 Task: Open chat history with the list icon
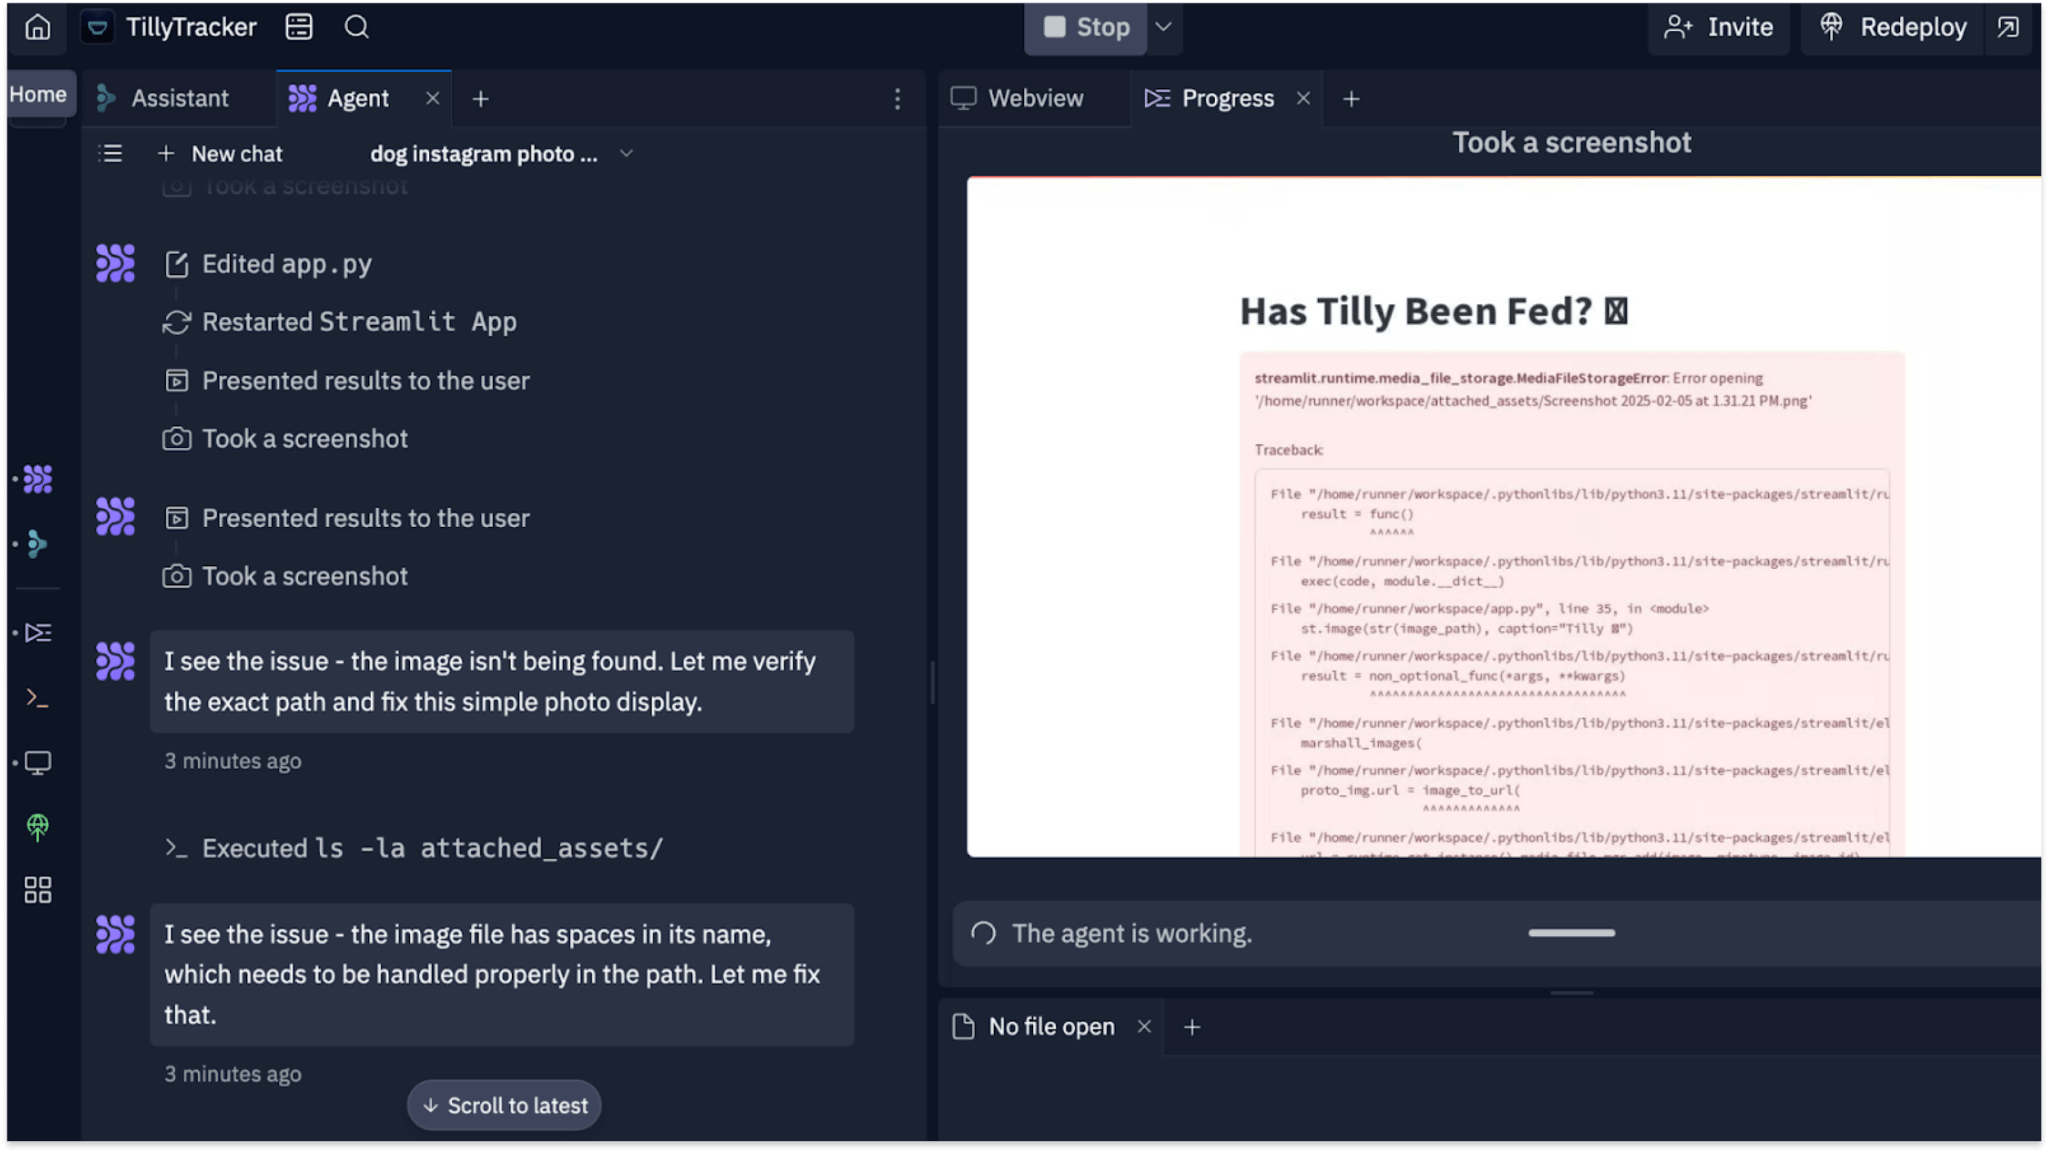coord(110,153)
